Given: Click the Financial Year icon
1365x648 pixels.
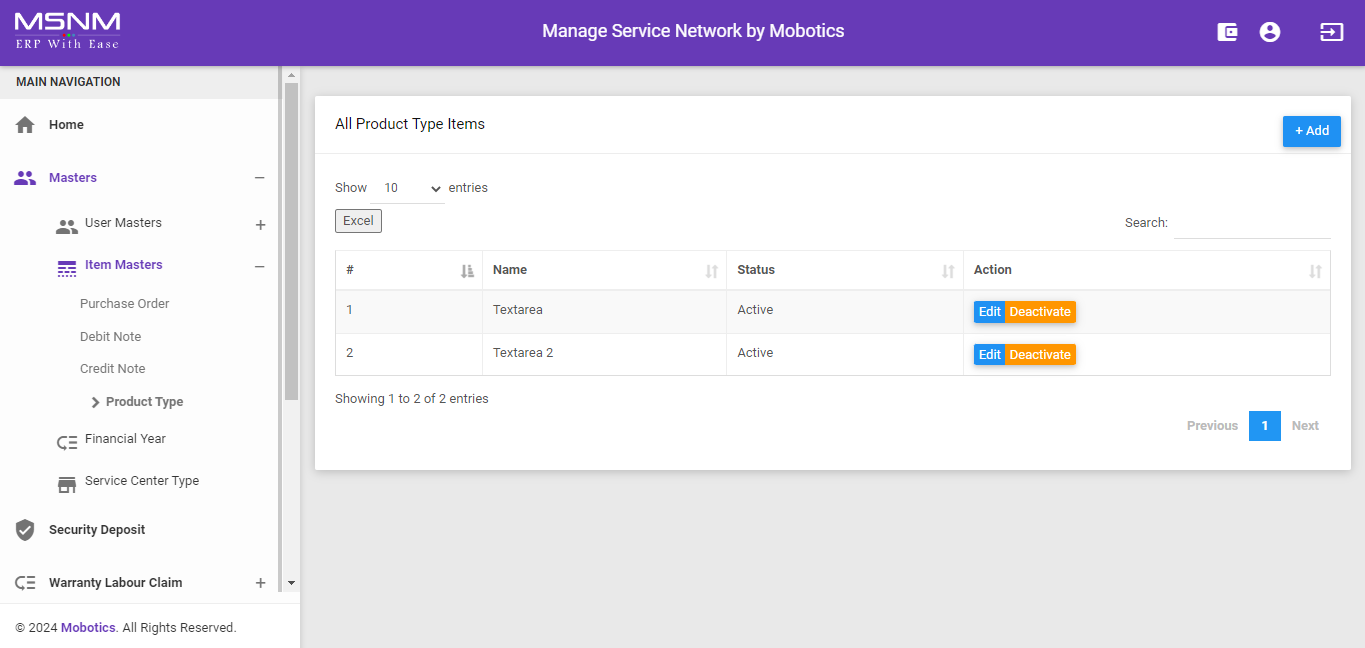Looking at the screenshot, I should [x=67, y=443].
